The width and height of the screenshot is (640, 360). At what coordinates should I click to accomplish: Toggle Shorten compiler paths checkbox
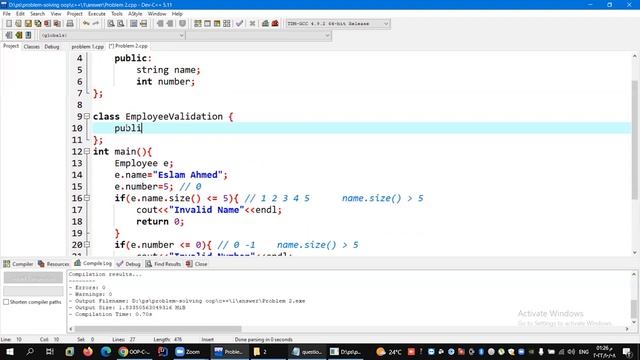tap(6, 302)
